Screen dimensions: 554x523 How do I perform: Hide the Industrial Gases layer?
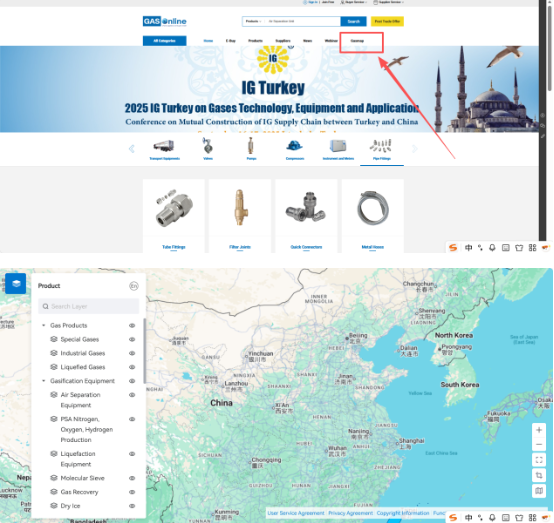pos(132,353)
